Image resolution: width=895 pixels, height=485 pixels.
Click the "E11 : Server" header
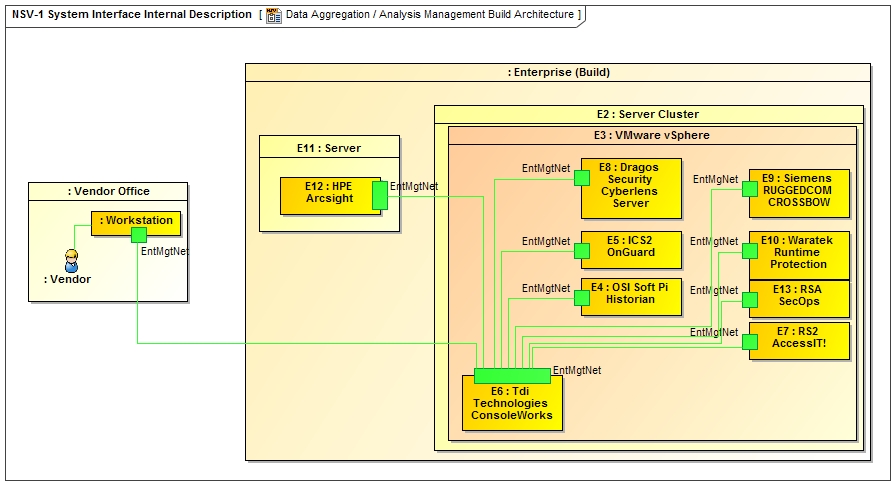pyautogui.click(x=329, y=148)
